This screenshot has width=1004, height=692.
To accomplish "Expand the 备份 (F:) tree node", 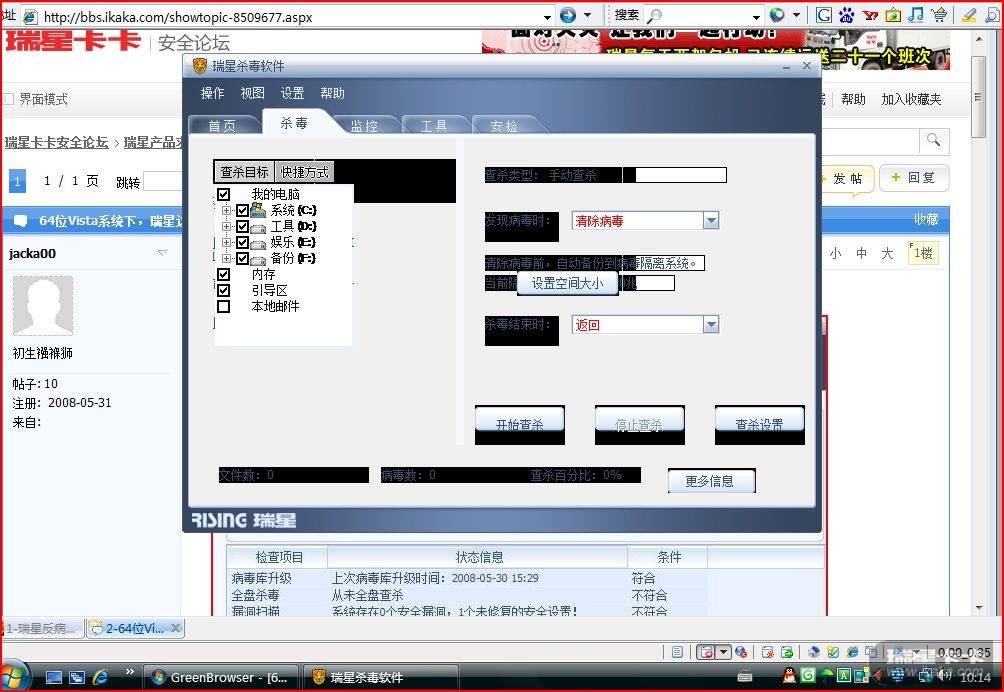I will tap(226, 258).
